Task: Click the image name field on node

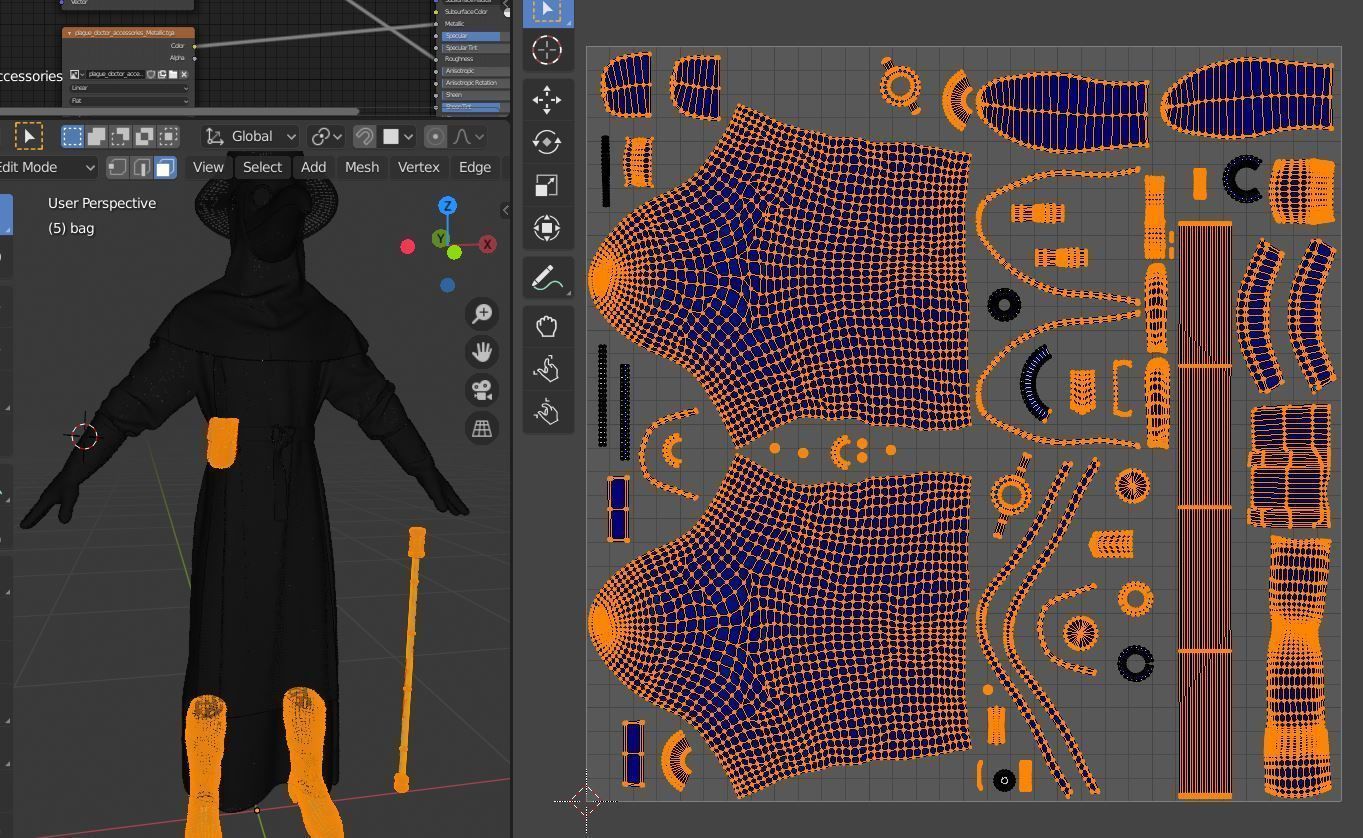Action: click(115, 74)
